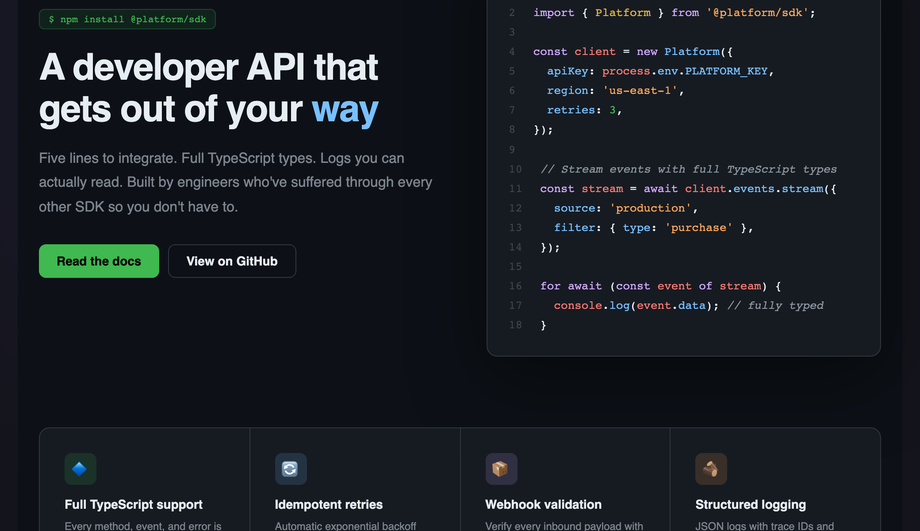Screen dimensions: 920x531
Task: Click the 'for await' loop code line
Action: point(660,286)
